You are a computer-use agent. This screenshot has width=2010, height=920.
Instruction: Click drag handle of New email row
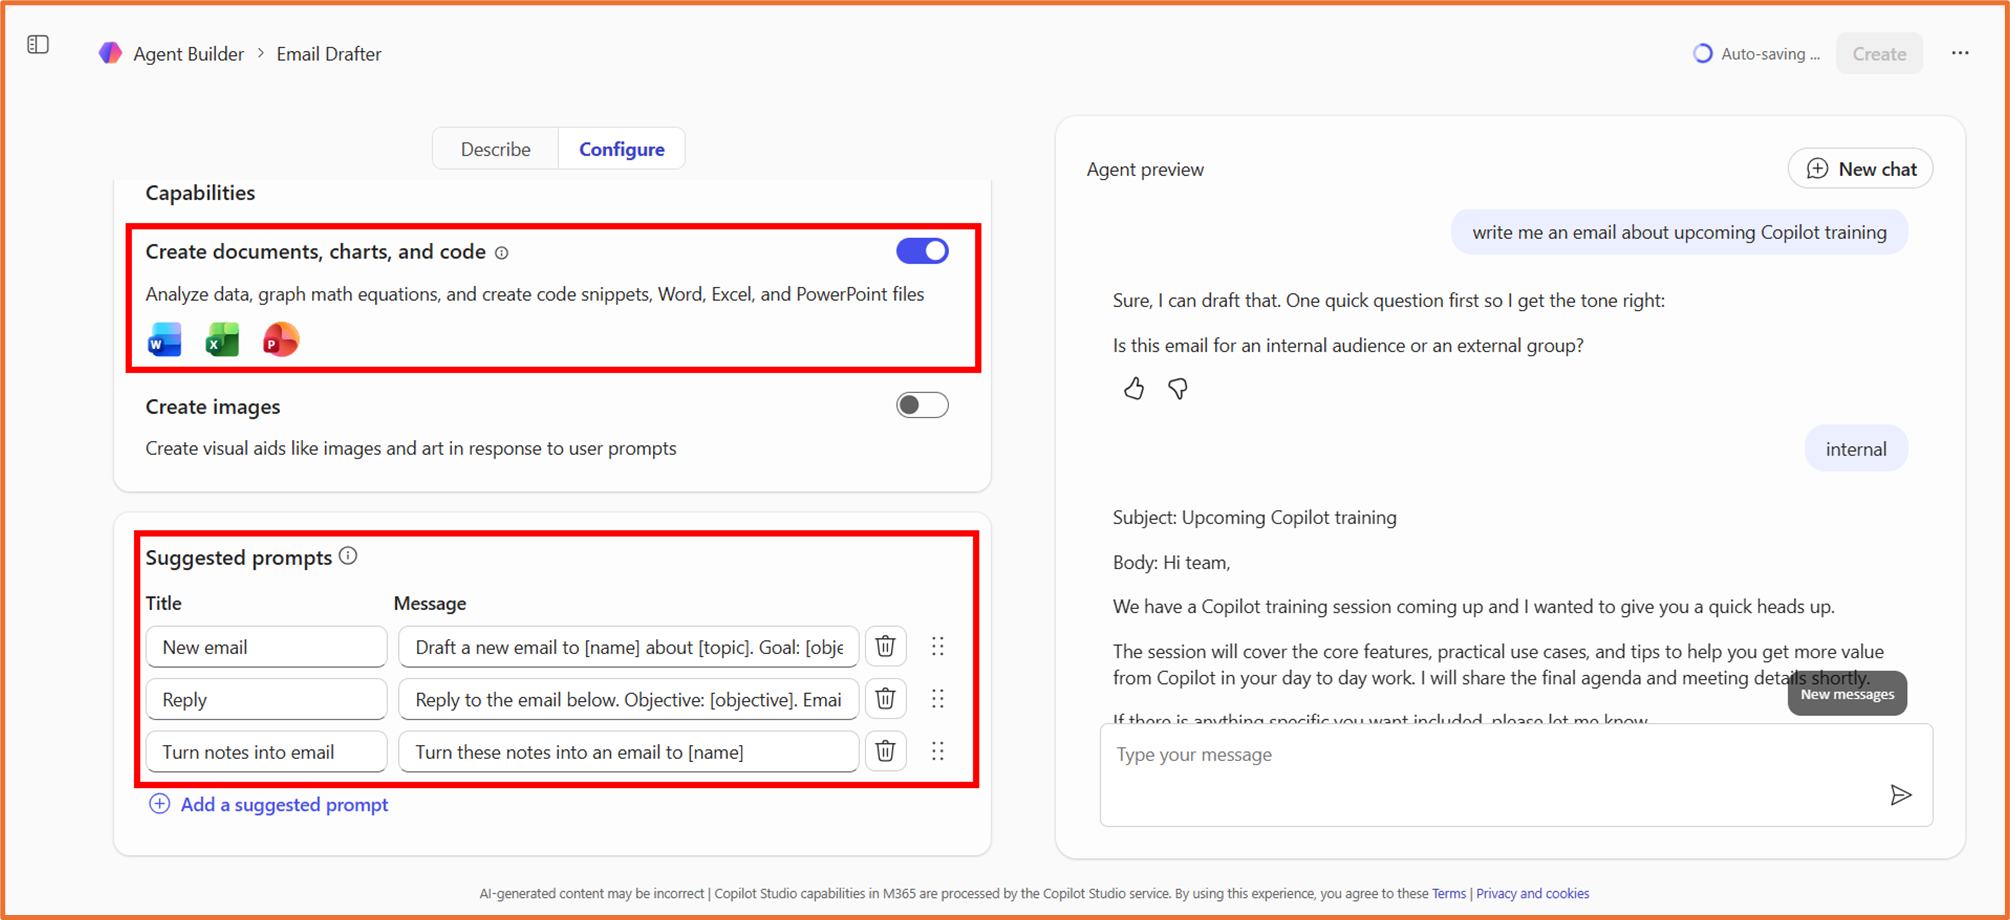(937, 646)
